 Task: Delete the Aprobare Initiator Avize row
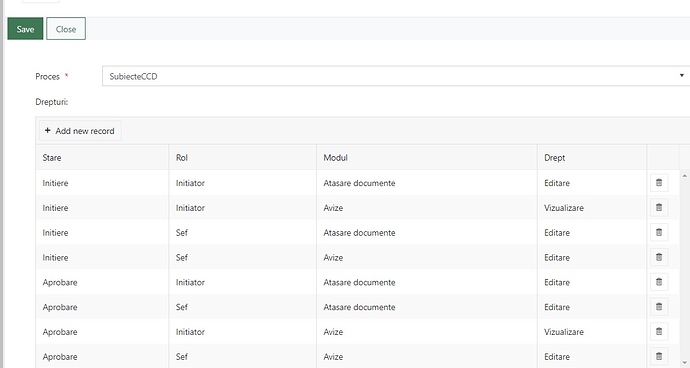(659, 331)
